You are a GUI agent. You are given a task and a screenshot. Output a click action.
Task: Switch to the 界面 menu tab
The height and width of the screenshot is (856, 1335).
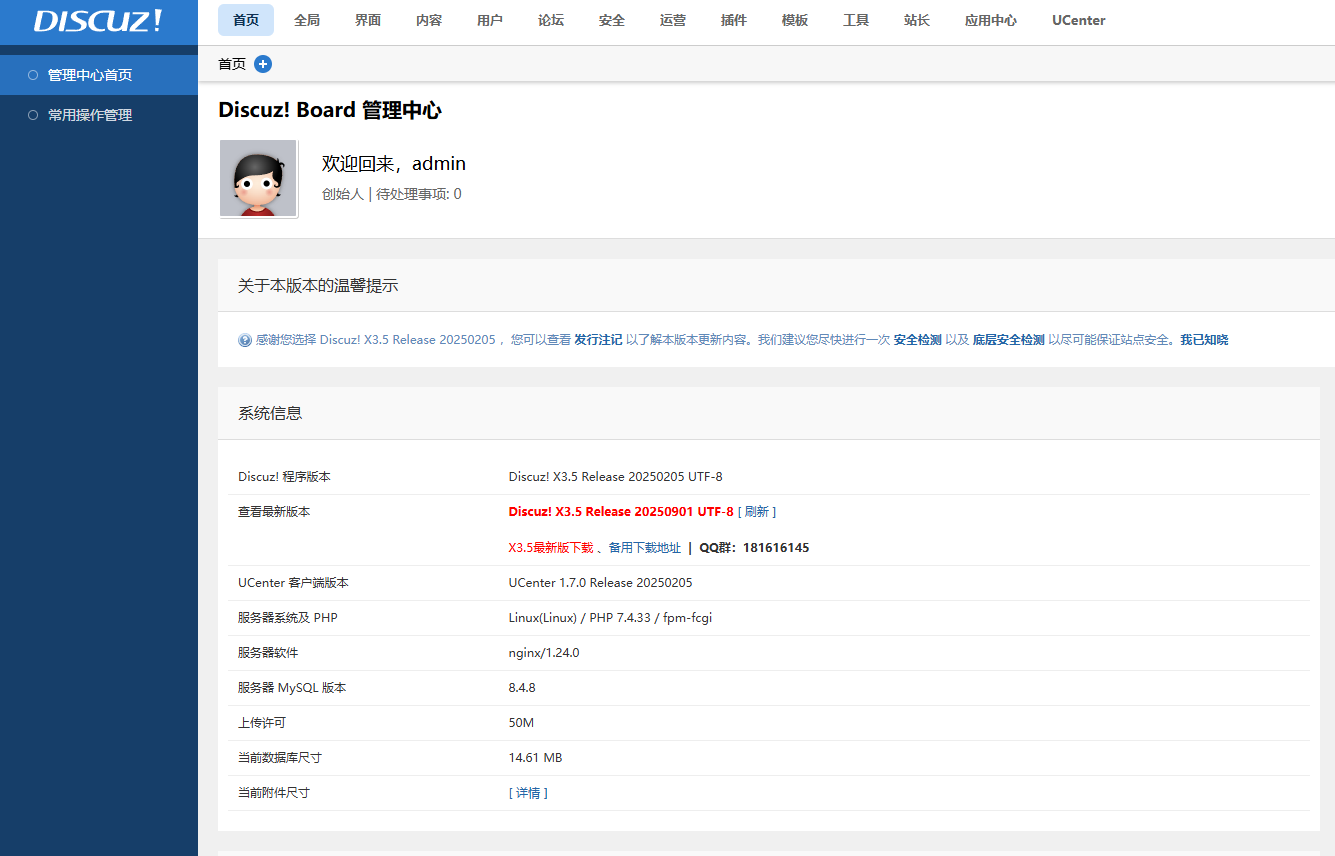tap(368, 20)
